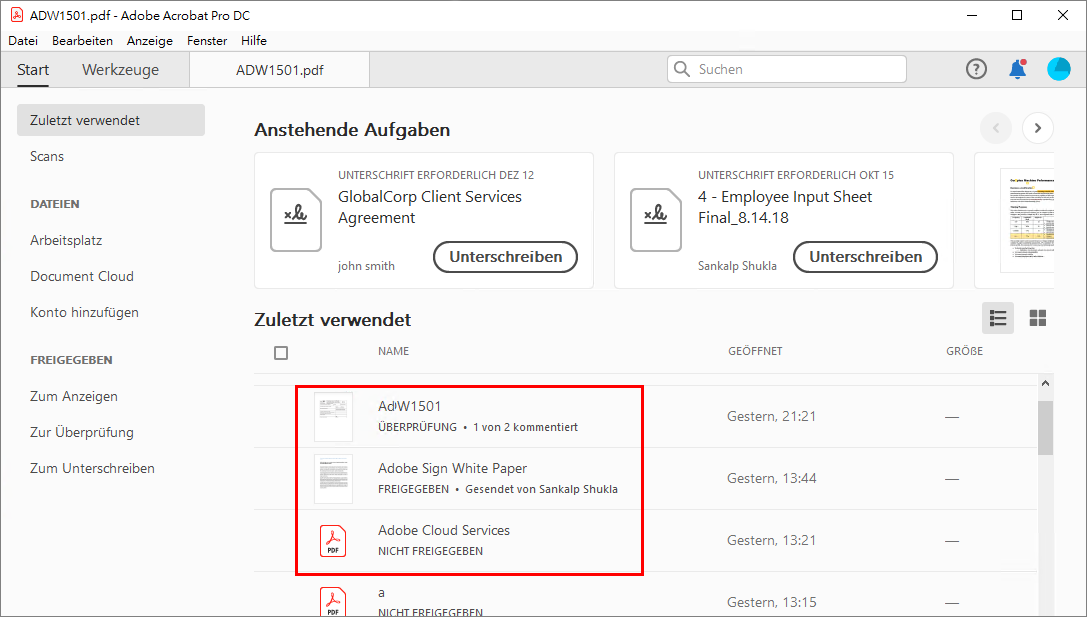The image size is (1087, 617).
Task: Show next pending tasks with right chevron
Action: tap(1038, 128)
